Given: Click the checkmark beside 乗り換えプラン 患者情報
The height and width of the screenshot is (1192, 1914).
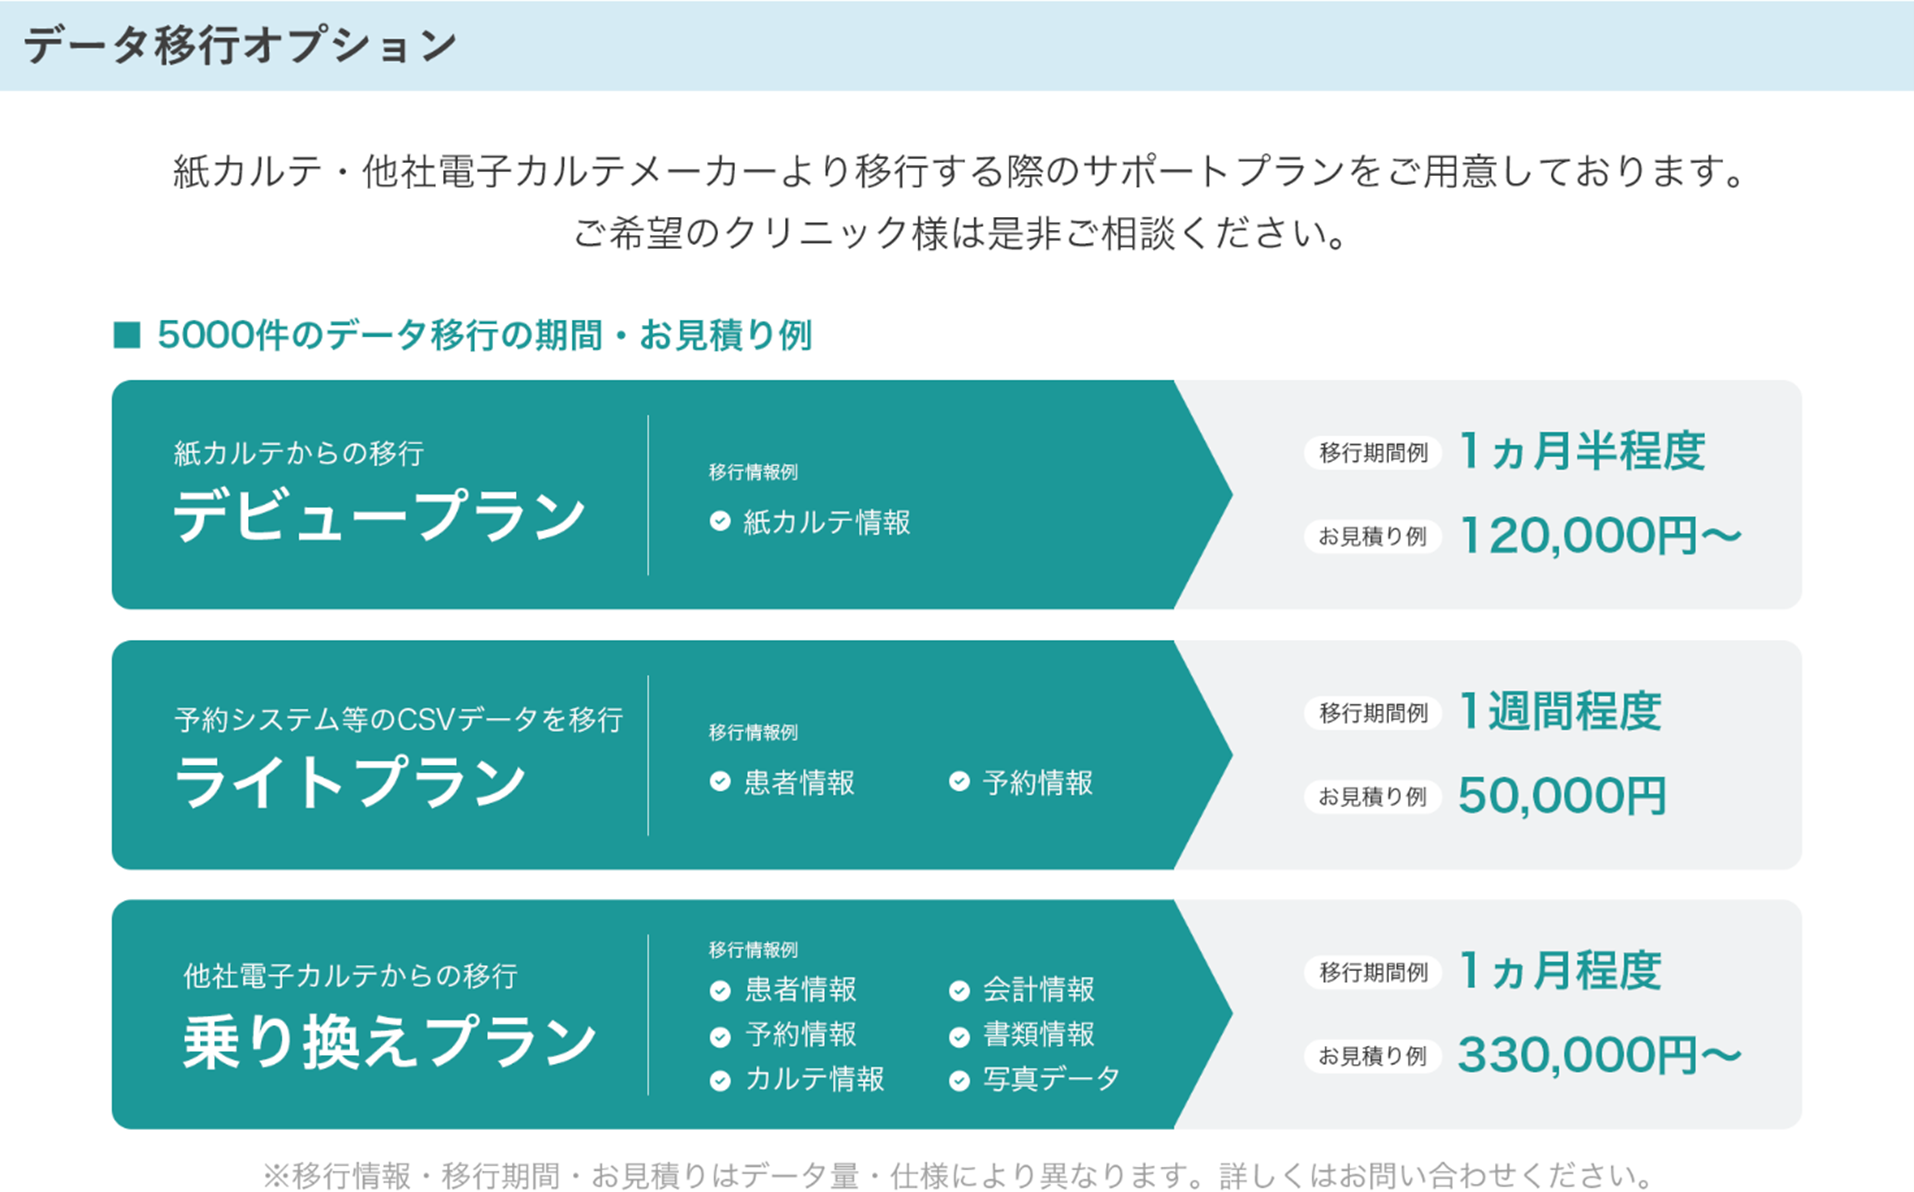Looking at the screenshot, I should click(x=720, y=990).
